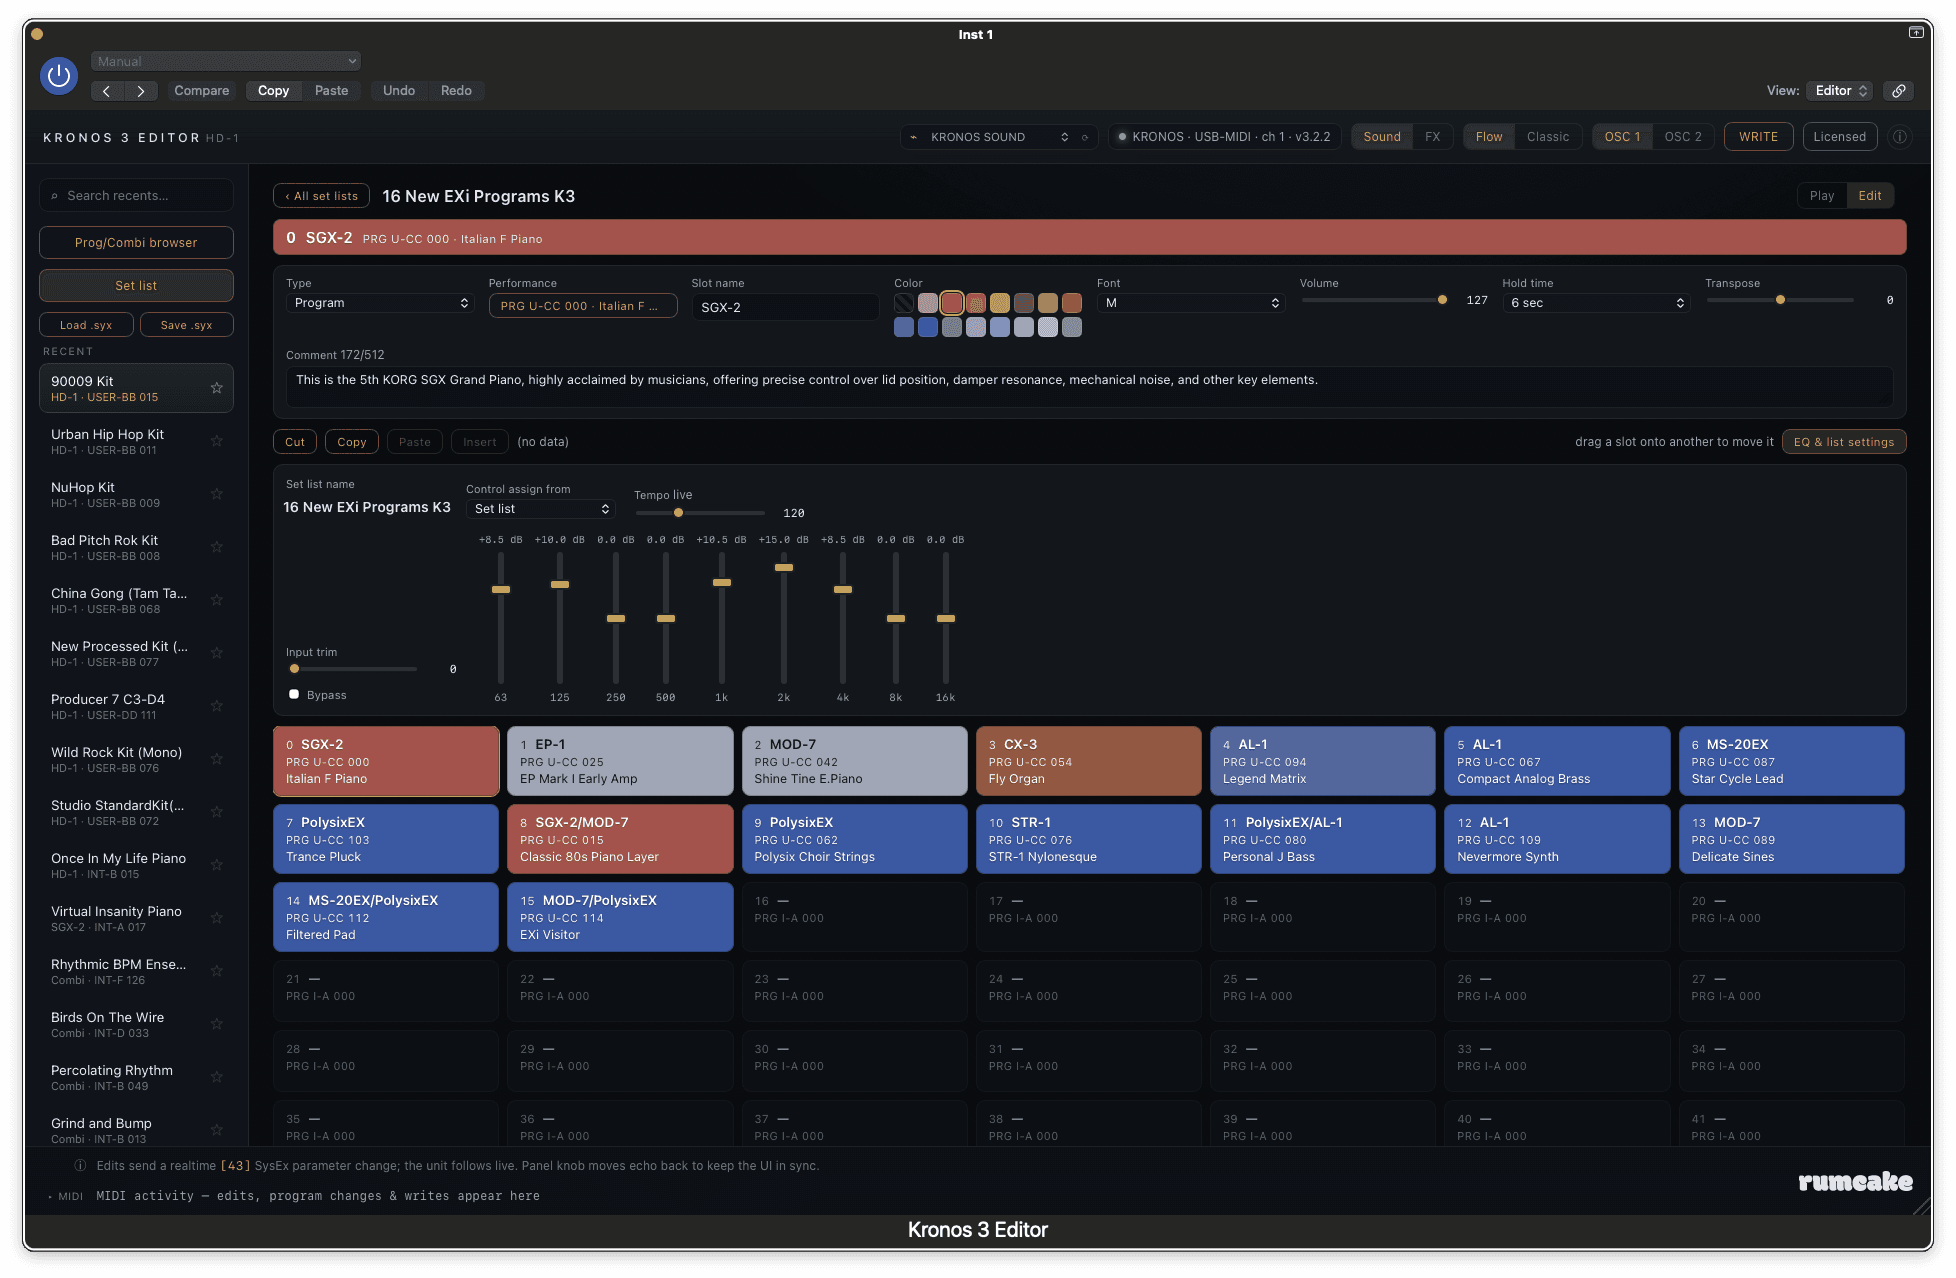Star the Studio StandardKit item

point(216,812)
